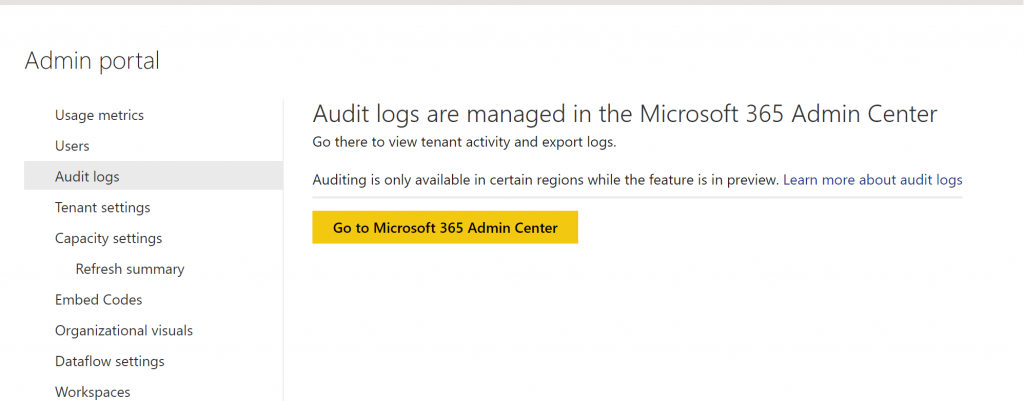Open the Workspaces section
This screenshot has width=1024, height=401.
pyautogui.click(x=93, y=392)
